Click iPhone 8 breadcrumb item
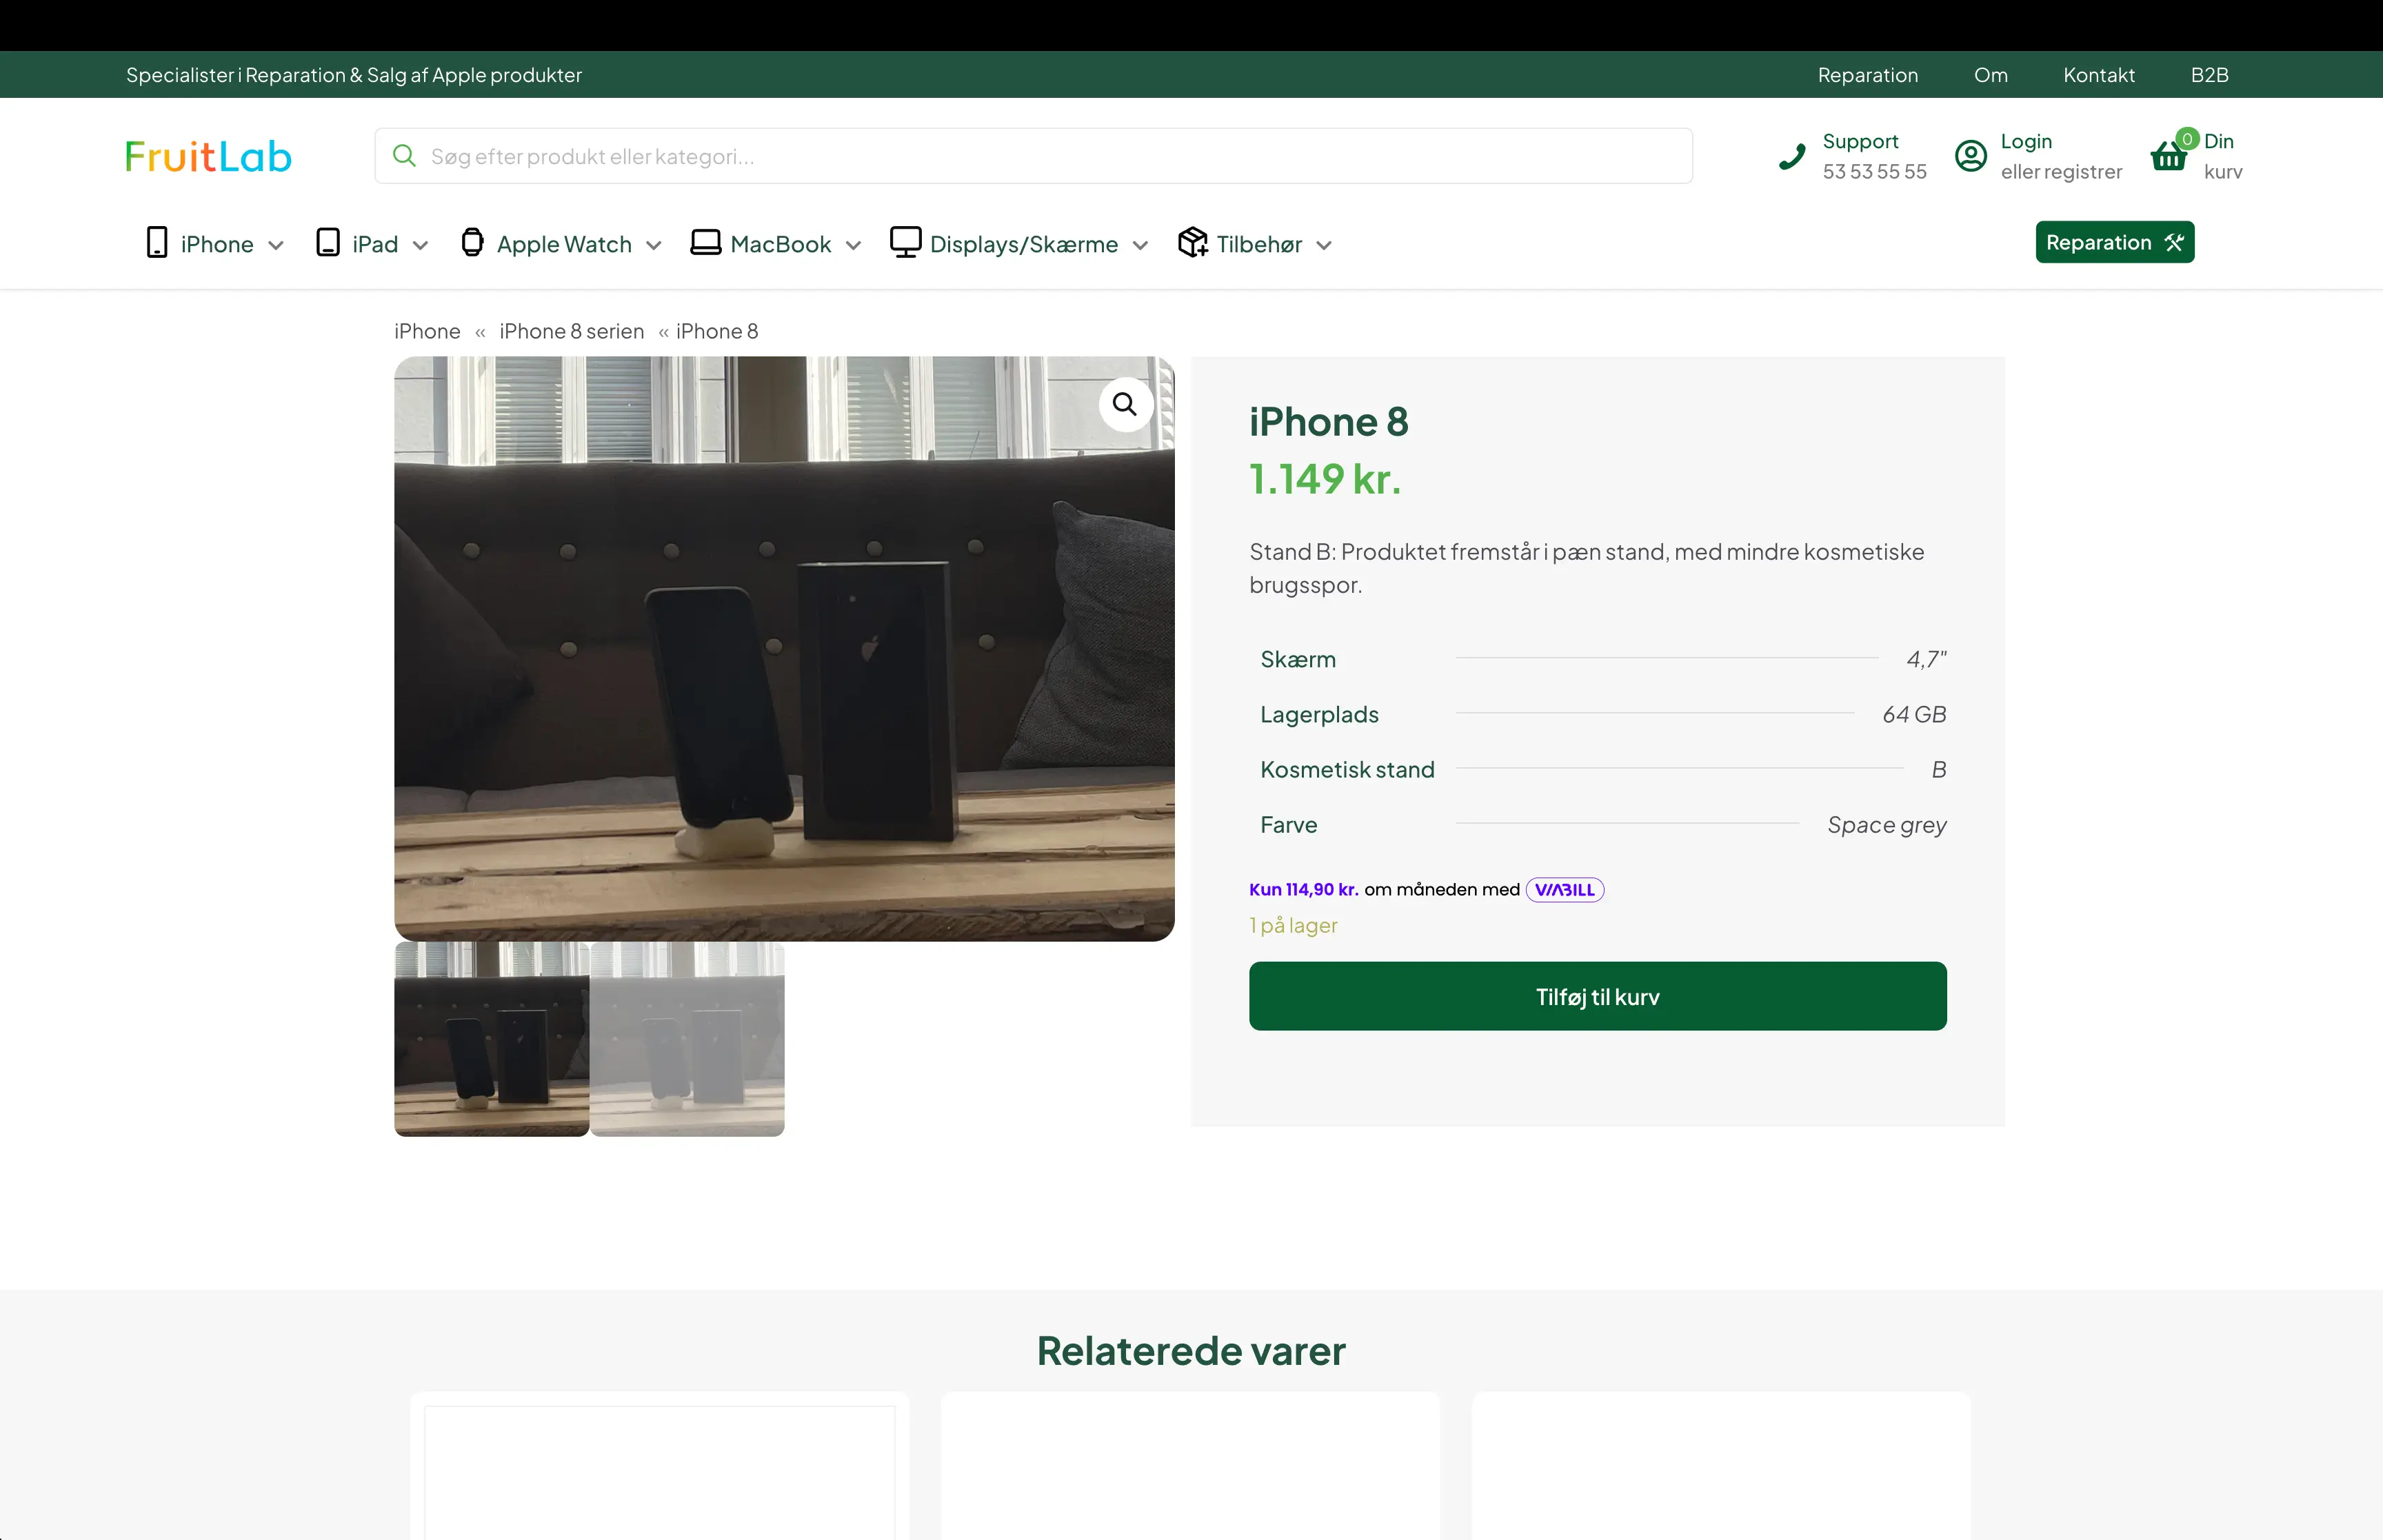Viewport: 2383px width, 1540px height. click(717, 331)
